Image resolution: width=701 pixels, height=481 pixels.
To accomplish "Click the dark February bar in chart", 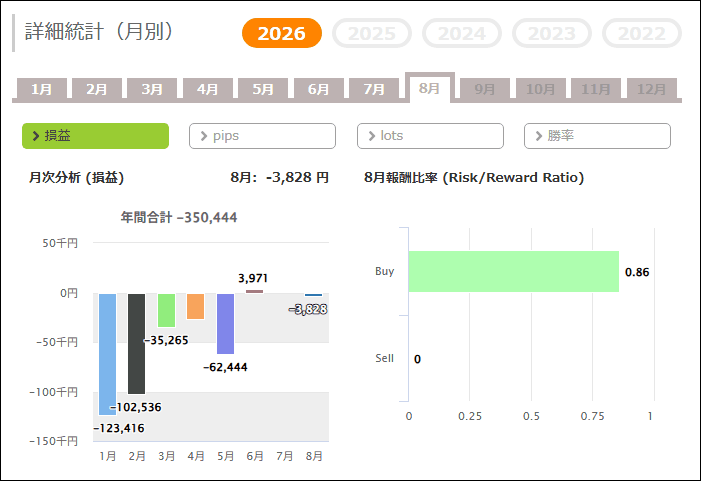I will click(136, 344).
